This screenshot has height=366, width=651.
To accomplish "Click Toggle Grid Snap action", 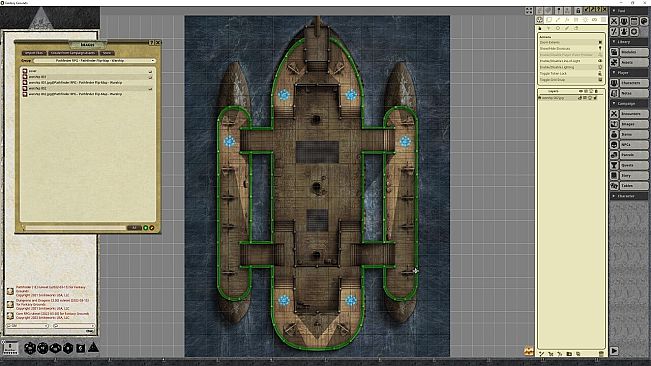I will pos(570,80).
